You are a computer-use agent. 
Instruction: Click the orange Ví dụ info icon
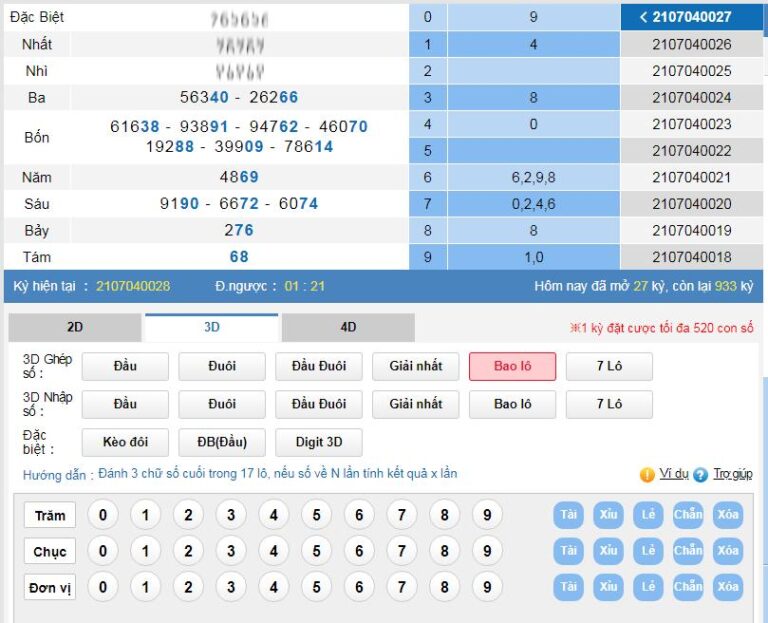pyautogui.click(x=647, y=475)
